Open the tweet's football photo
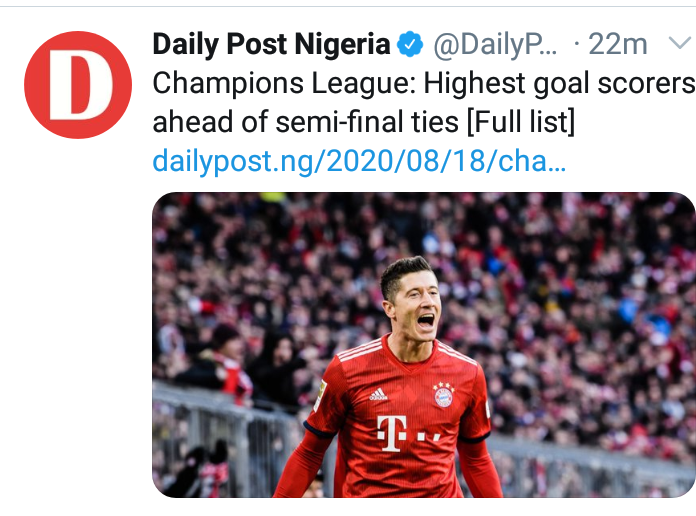Image resolution: width=696 pixels, height=516 pixels. (x=423, y=345)
